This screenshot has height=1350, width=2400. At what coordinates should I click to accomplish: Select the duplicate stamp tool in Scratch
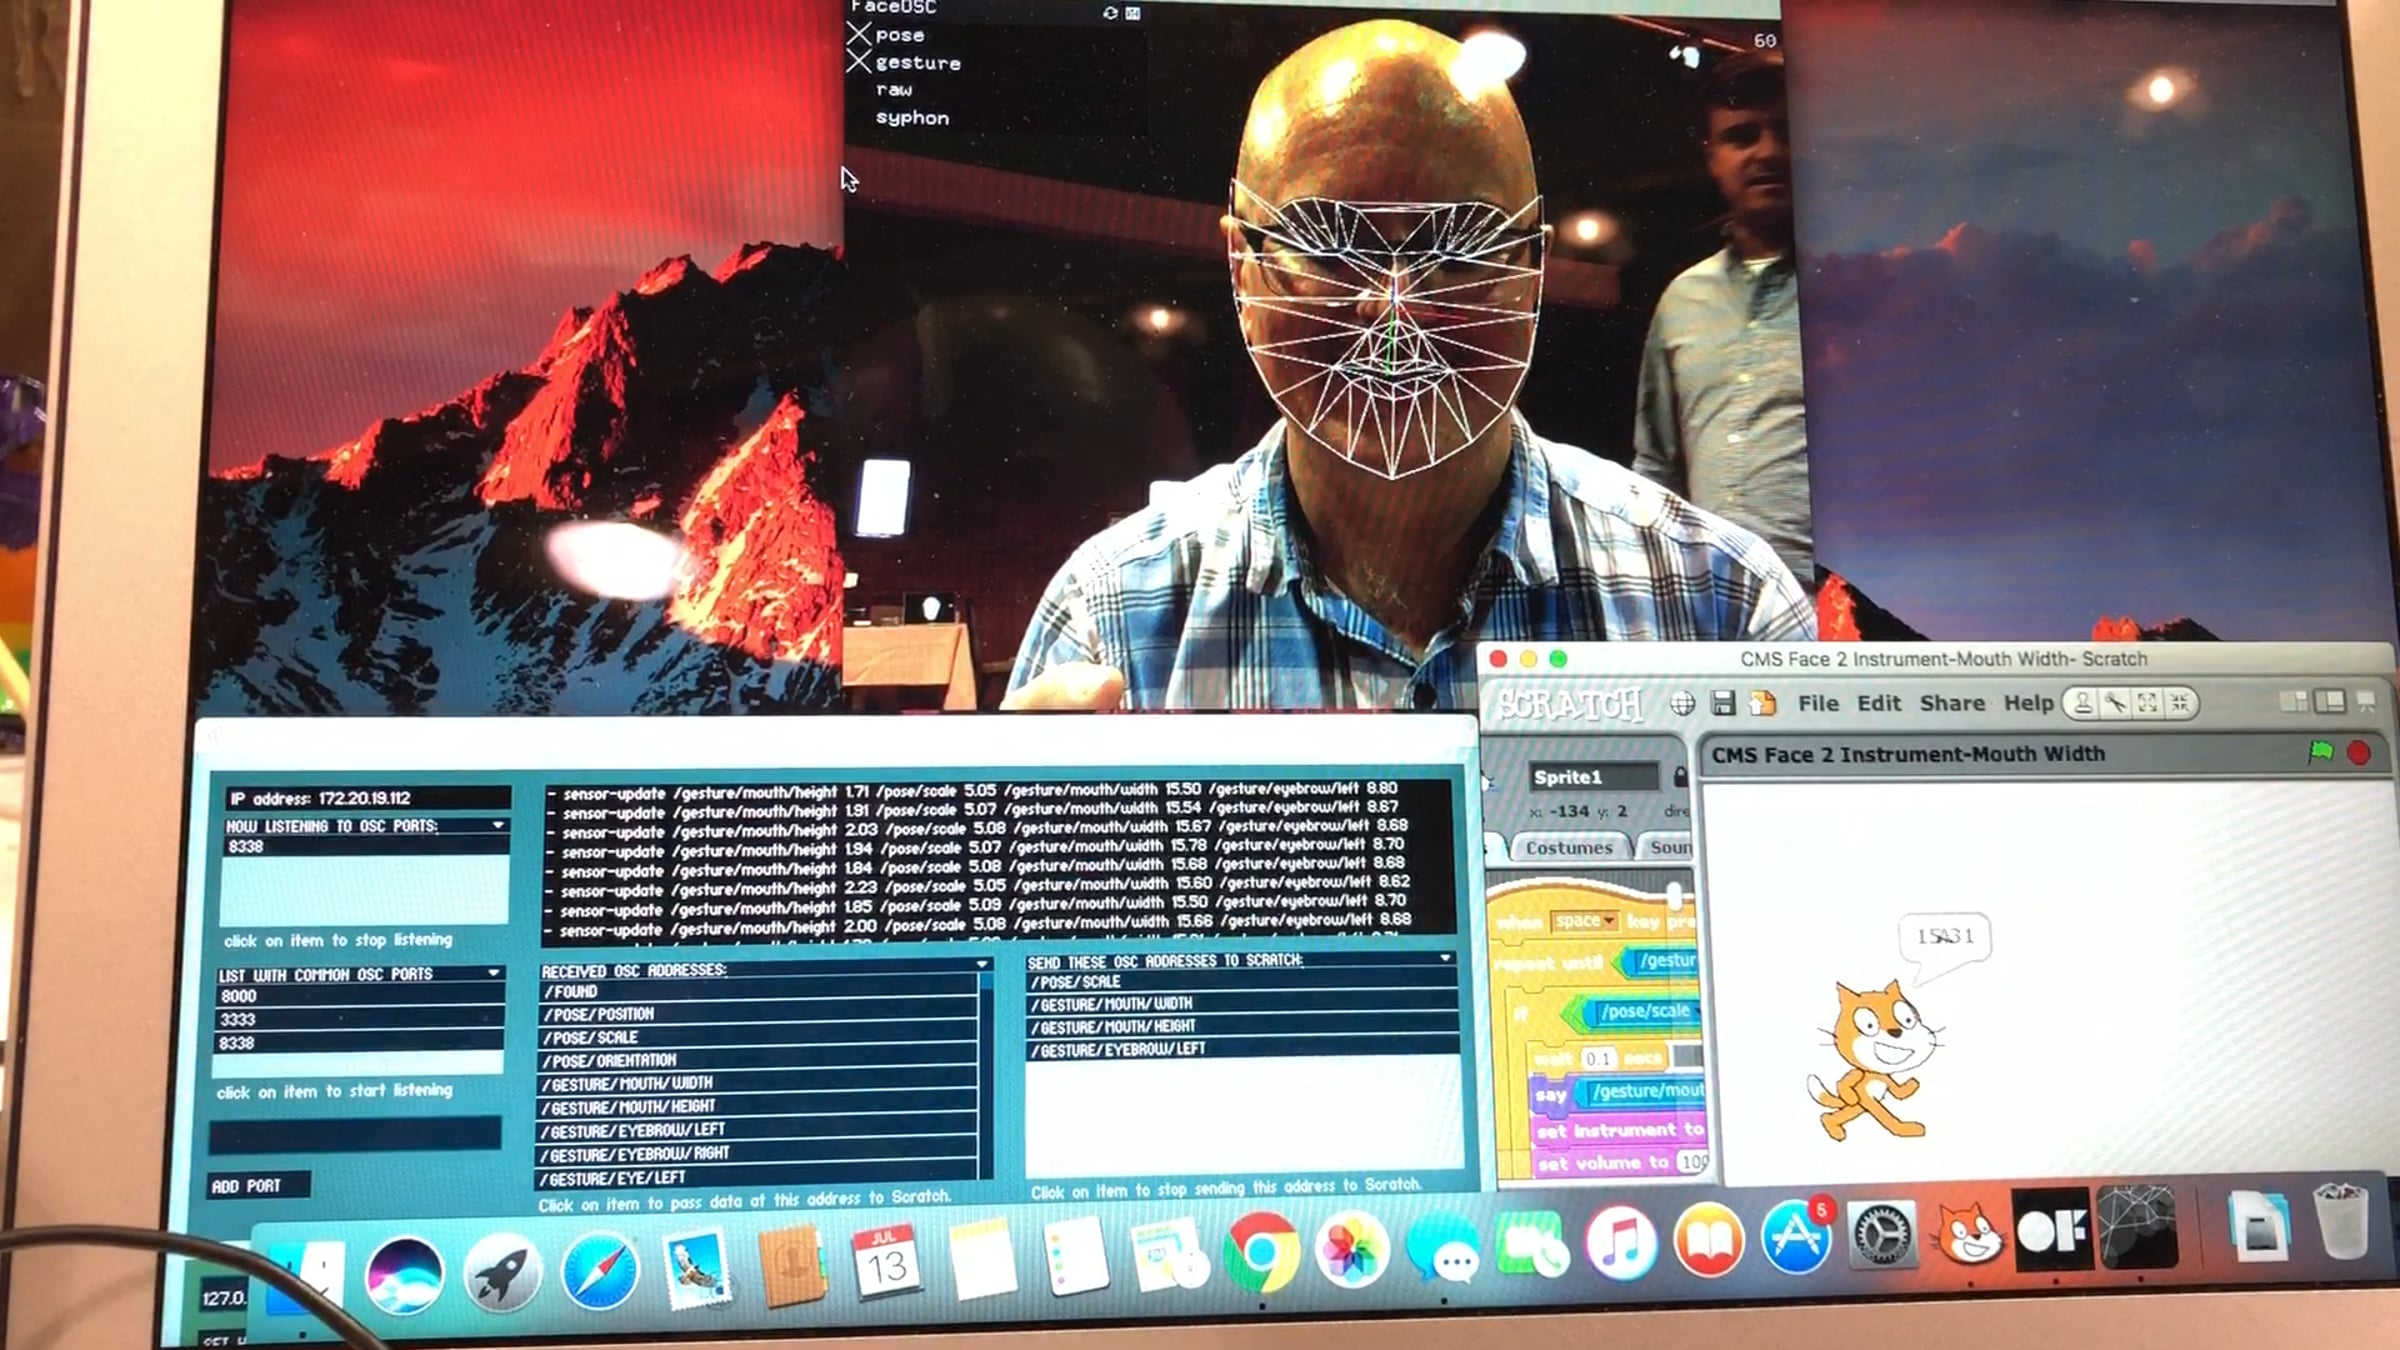tap(2083, 703)
